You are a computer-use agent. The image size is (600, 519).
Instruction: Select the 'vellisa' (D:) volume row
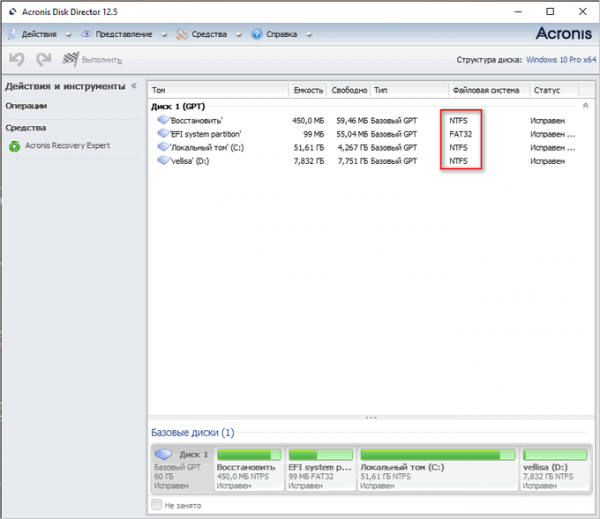(371, 161)
